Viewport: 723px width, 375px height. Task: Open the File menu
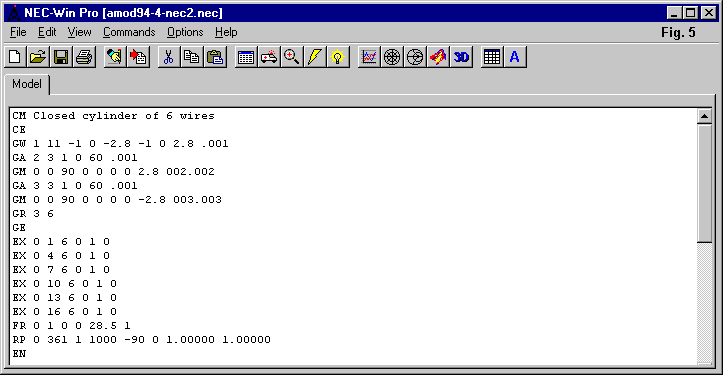pyautogui.click(x=18, y=32)
